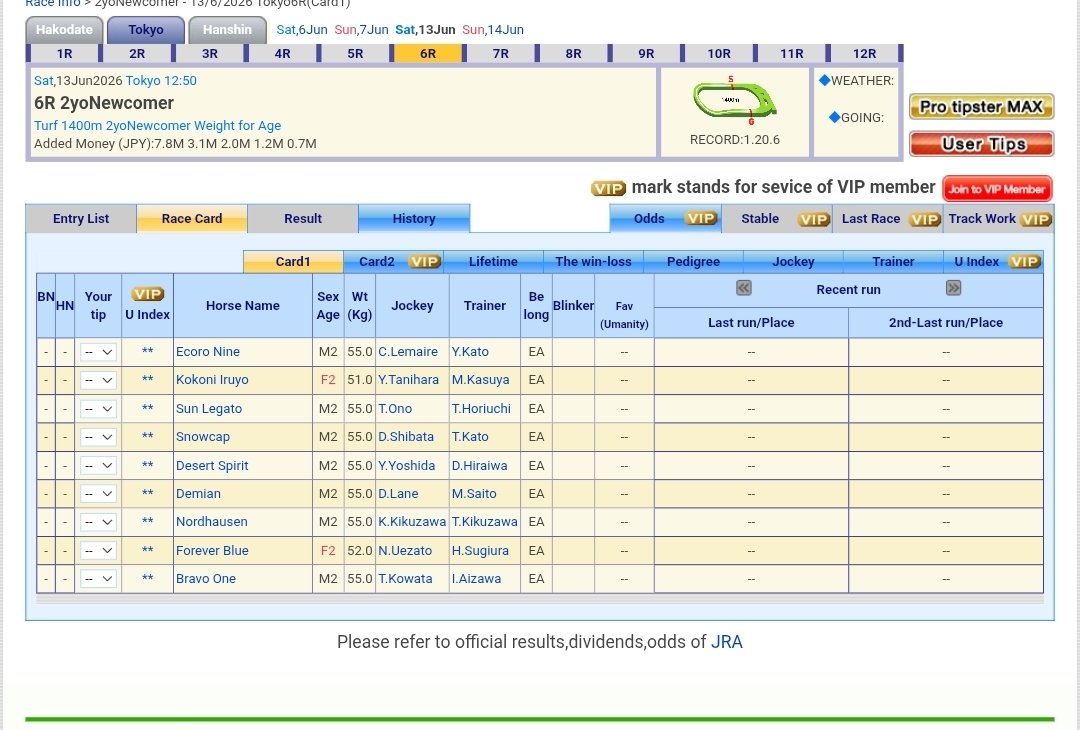Open the Tokyo course map thumbnail
Image resolution: width=1080 pixels, height=730 pixels.
tap(734, 101)
